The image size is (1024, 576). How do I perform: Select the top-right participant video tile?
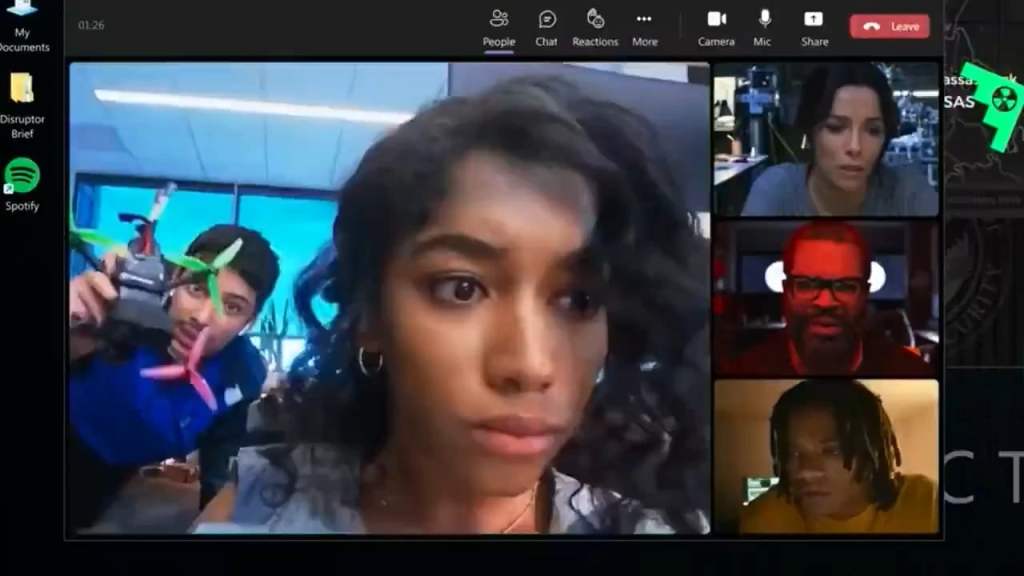pyautogui.click(x=826, y=139)
